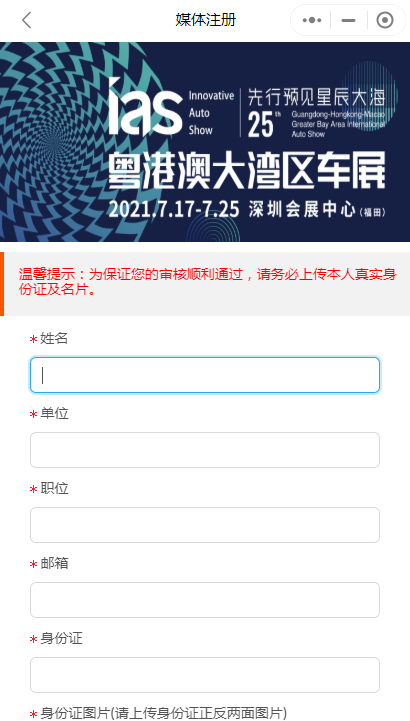Click the 深圳会展中心 venue text on banner
Image resolution: width=410 pixels, height=721 pixels.
click(x=302, y=210)
